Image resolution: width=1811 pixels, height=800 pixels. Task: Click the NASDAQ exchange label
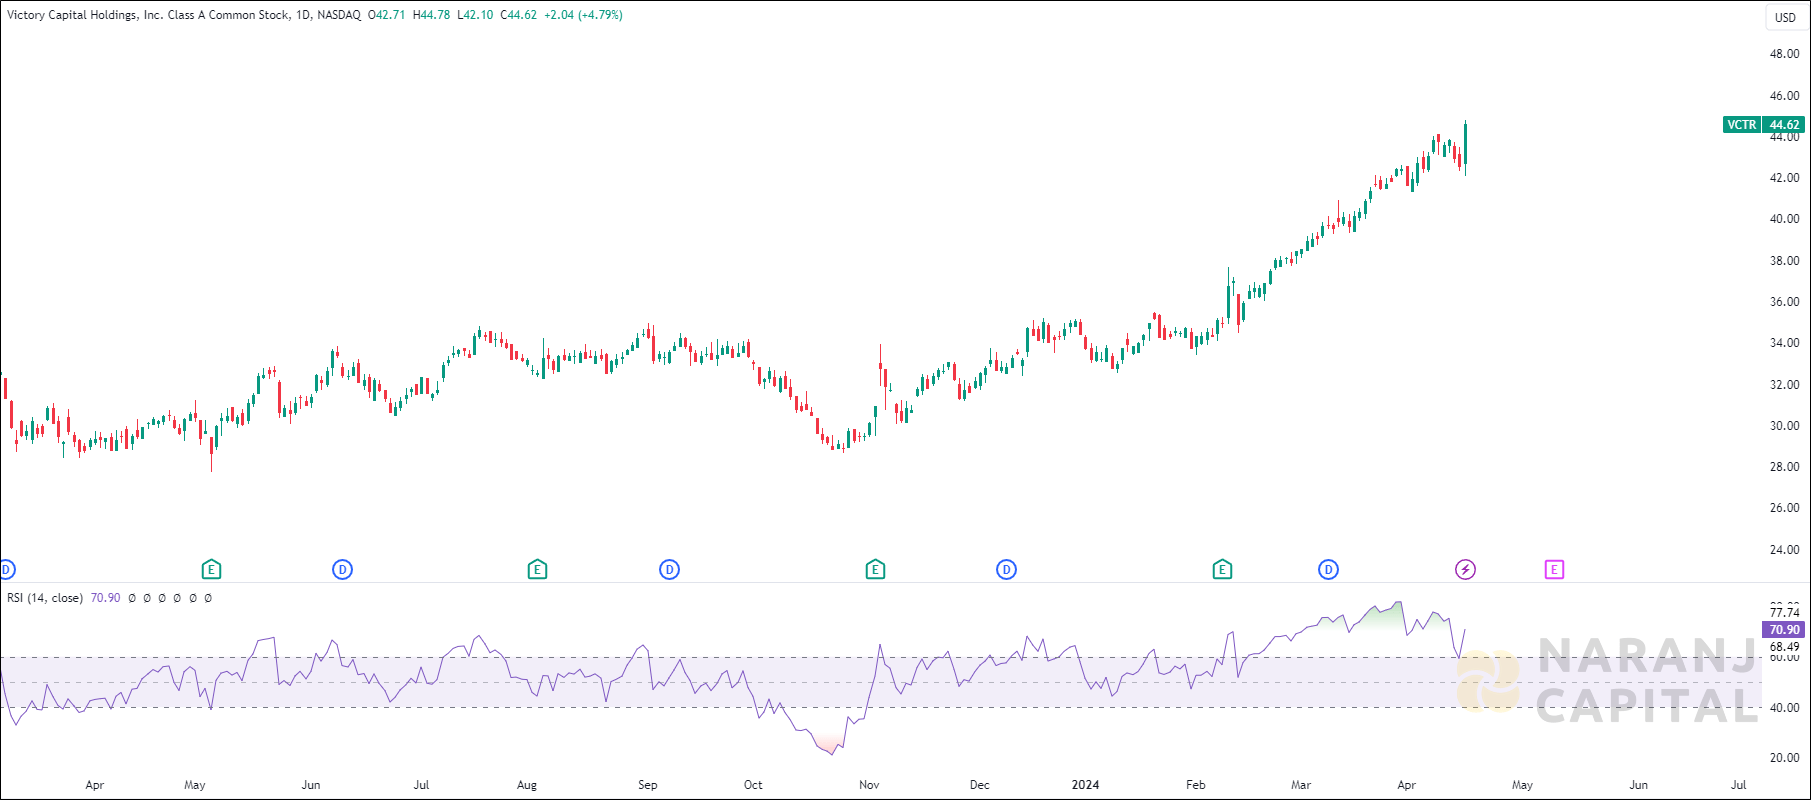[339, 15]
